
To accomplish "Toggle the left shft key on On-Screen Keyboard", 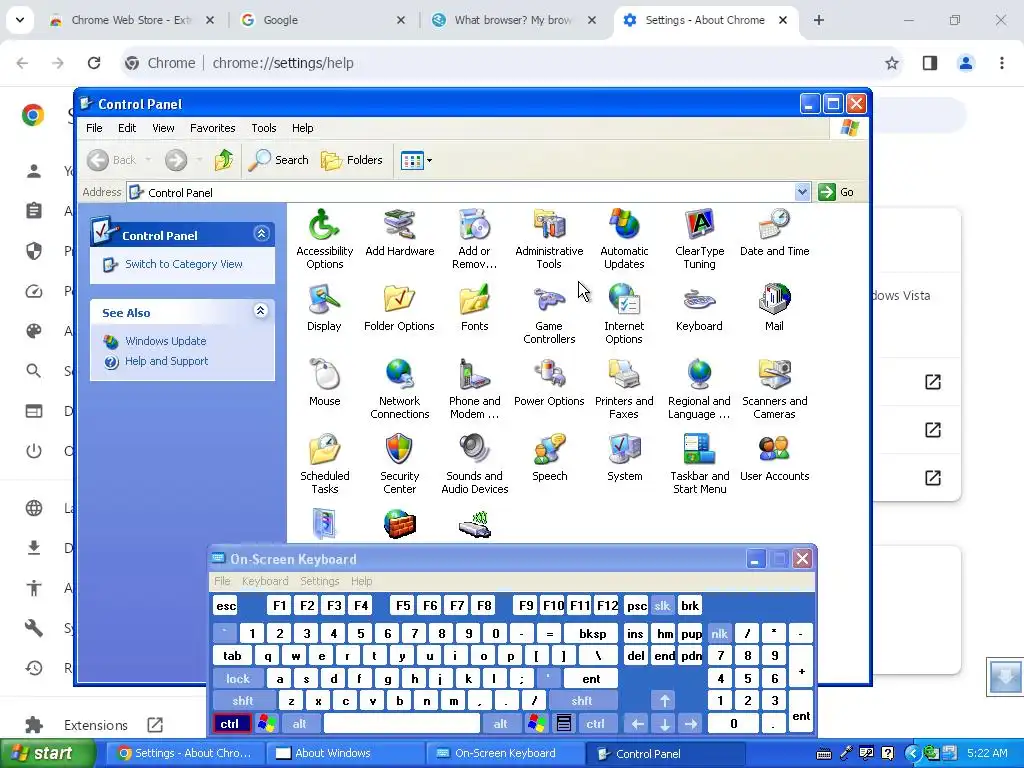I will click(x=242, y=701).
